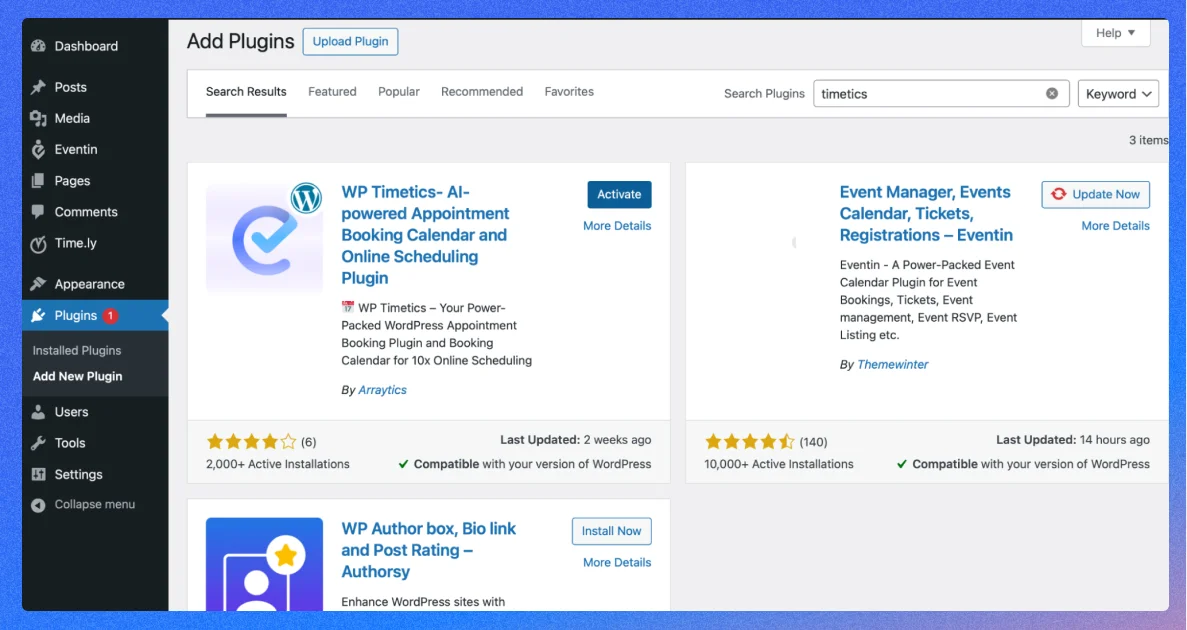The image size is (1187, 630).
Task: Click the WP Timetics star rating
Action: coord(251,441)
